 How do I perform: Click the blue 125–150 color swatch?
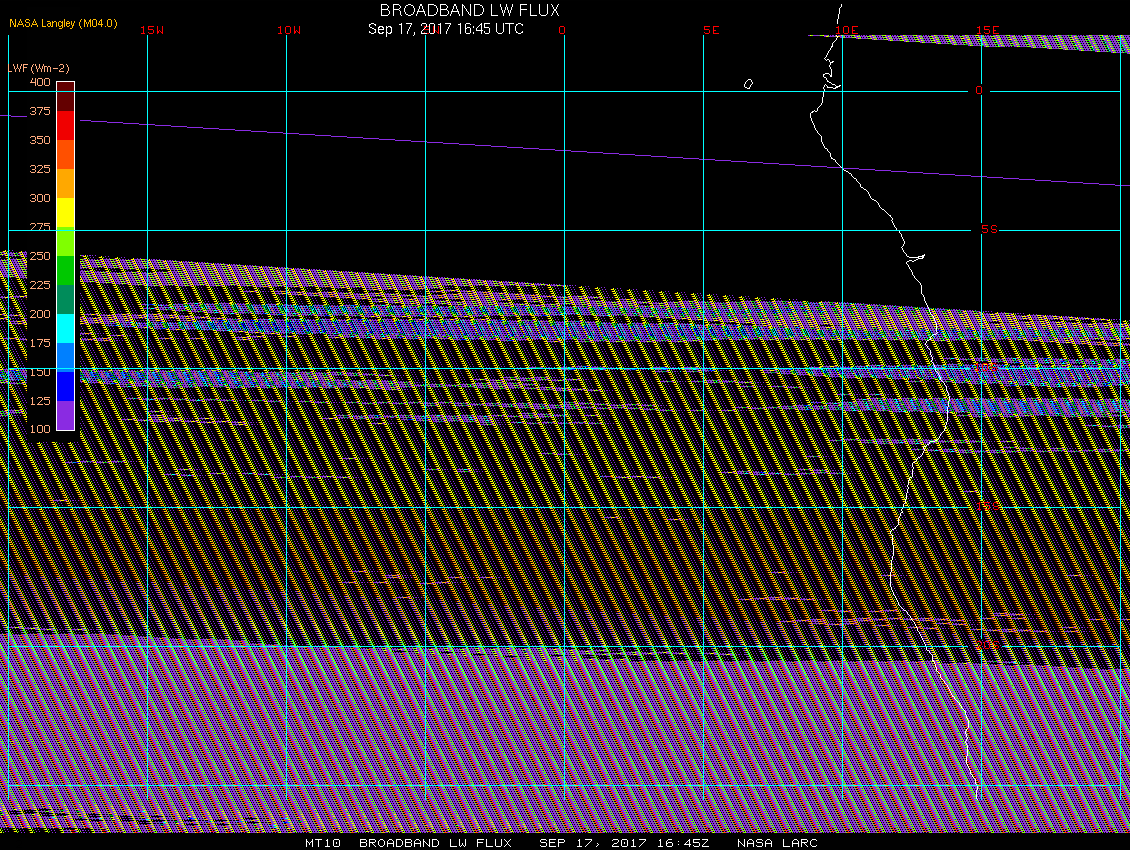point(66,386)
